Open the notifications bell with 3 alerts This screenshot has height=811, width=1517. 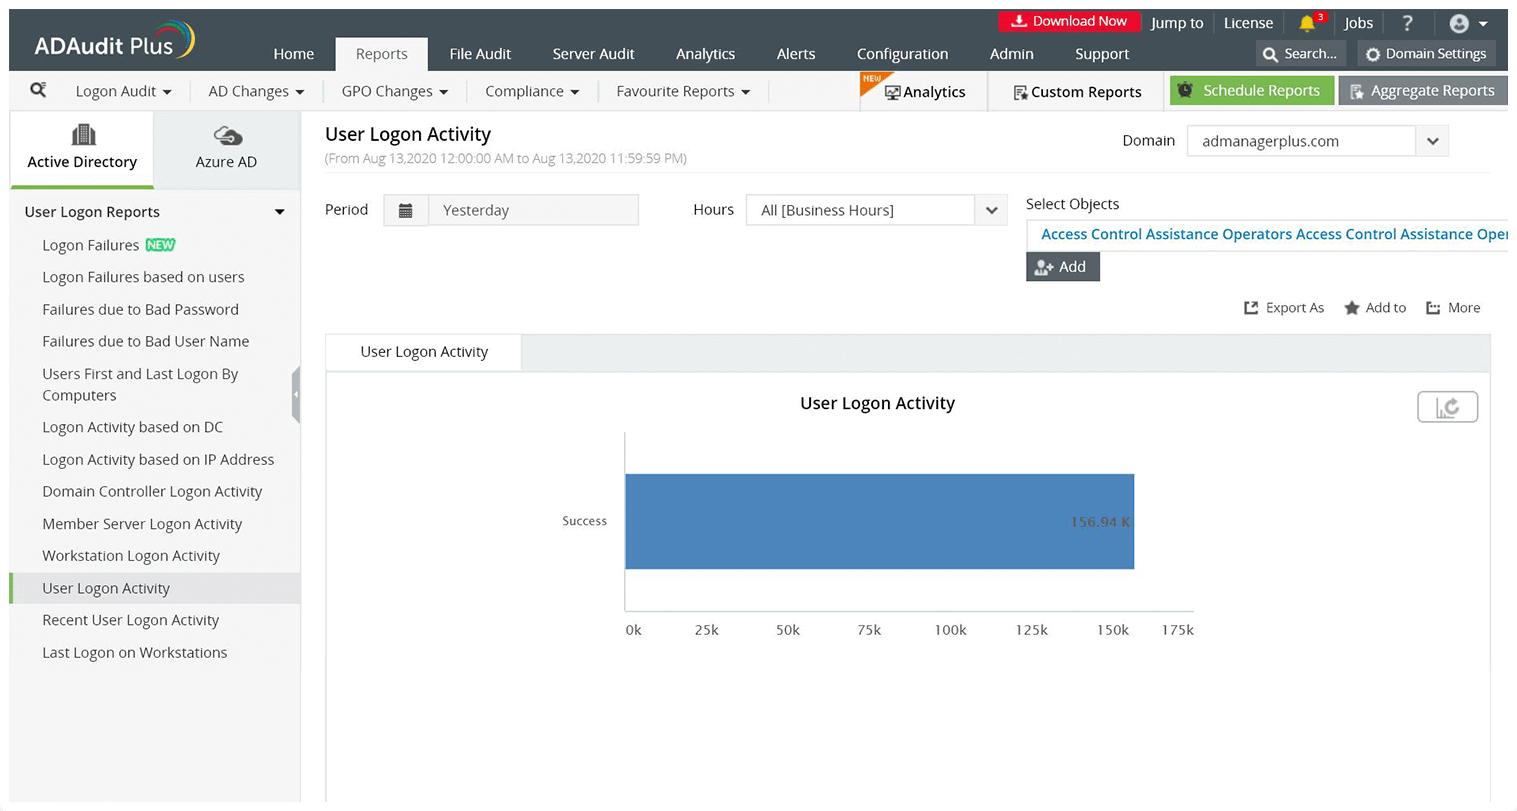[x=1307, y=22]
